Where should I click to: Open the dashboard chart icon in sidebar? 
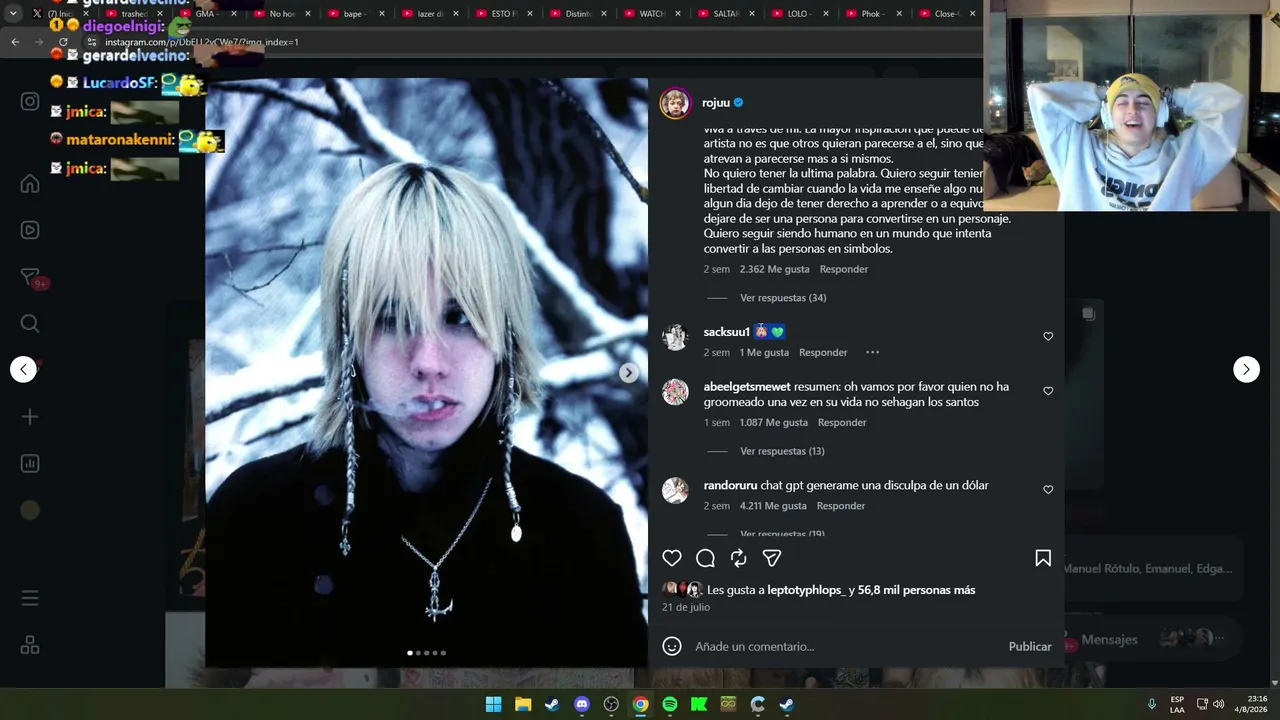30,464
